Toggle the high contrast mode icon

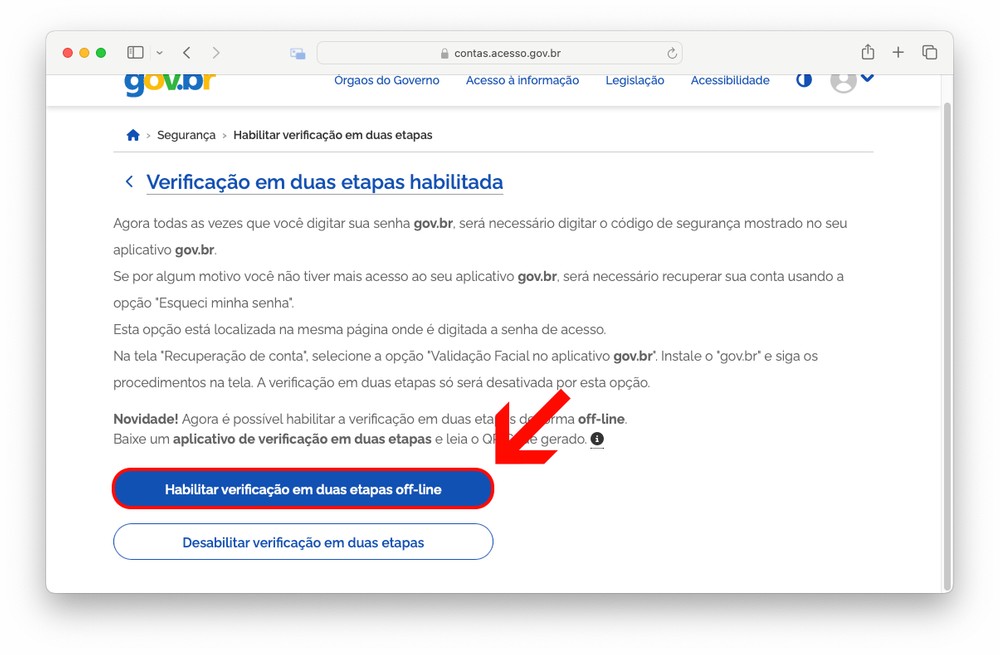point(804,80)
